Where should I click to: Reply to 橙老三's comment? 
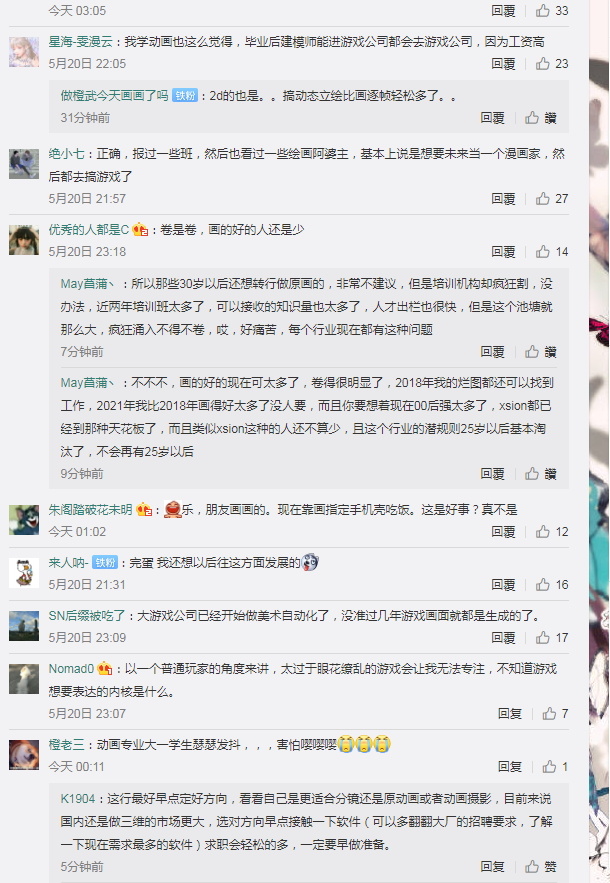pos(510,766)
